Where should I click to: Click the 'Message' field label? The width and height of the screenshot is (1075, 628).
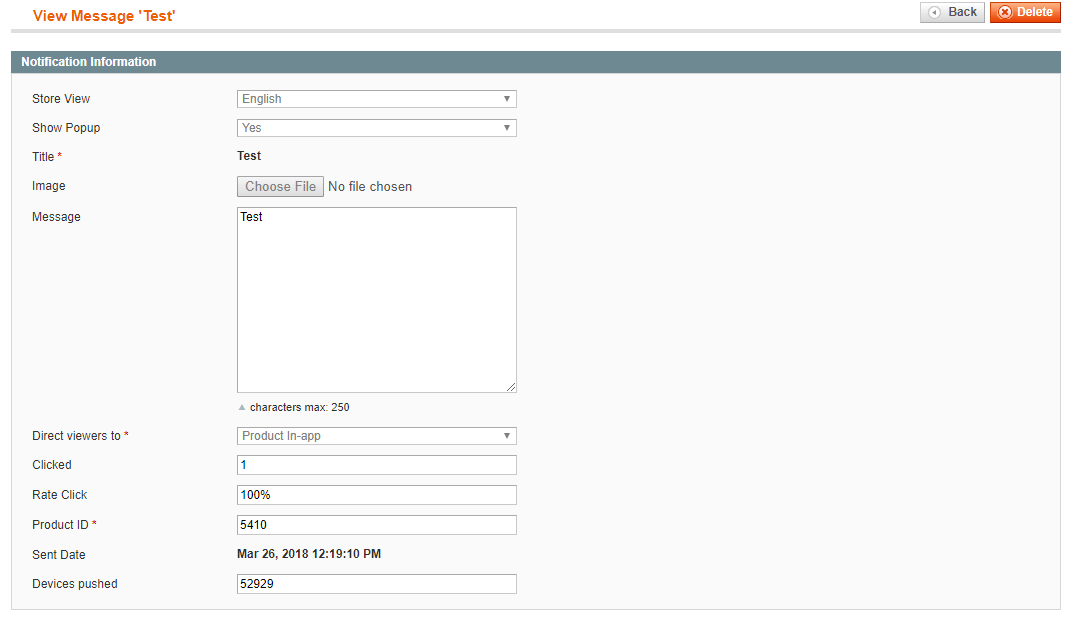tap(56, 217)
